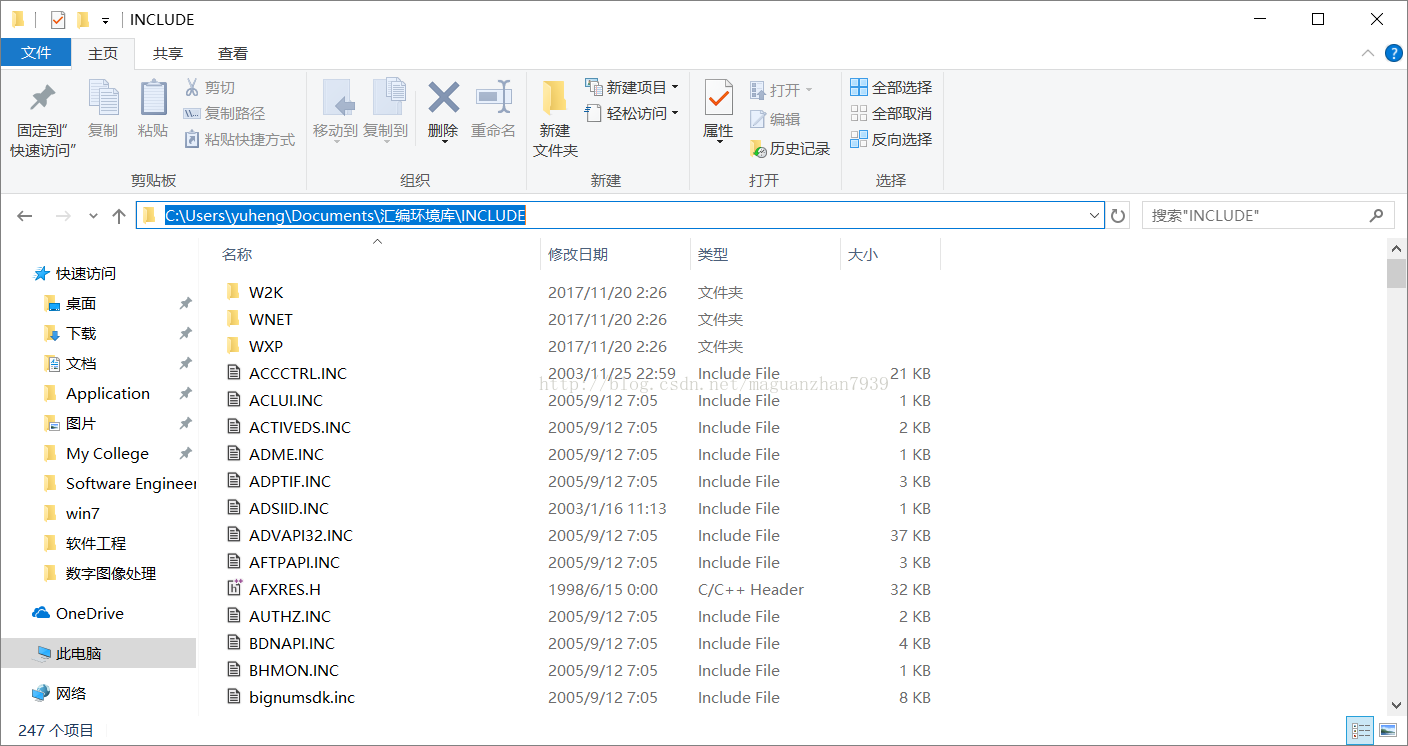Go up one folder level arrow
The height and width of the screenshot is (746, 1408).
click(119, 216)
